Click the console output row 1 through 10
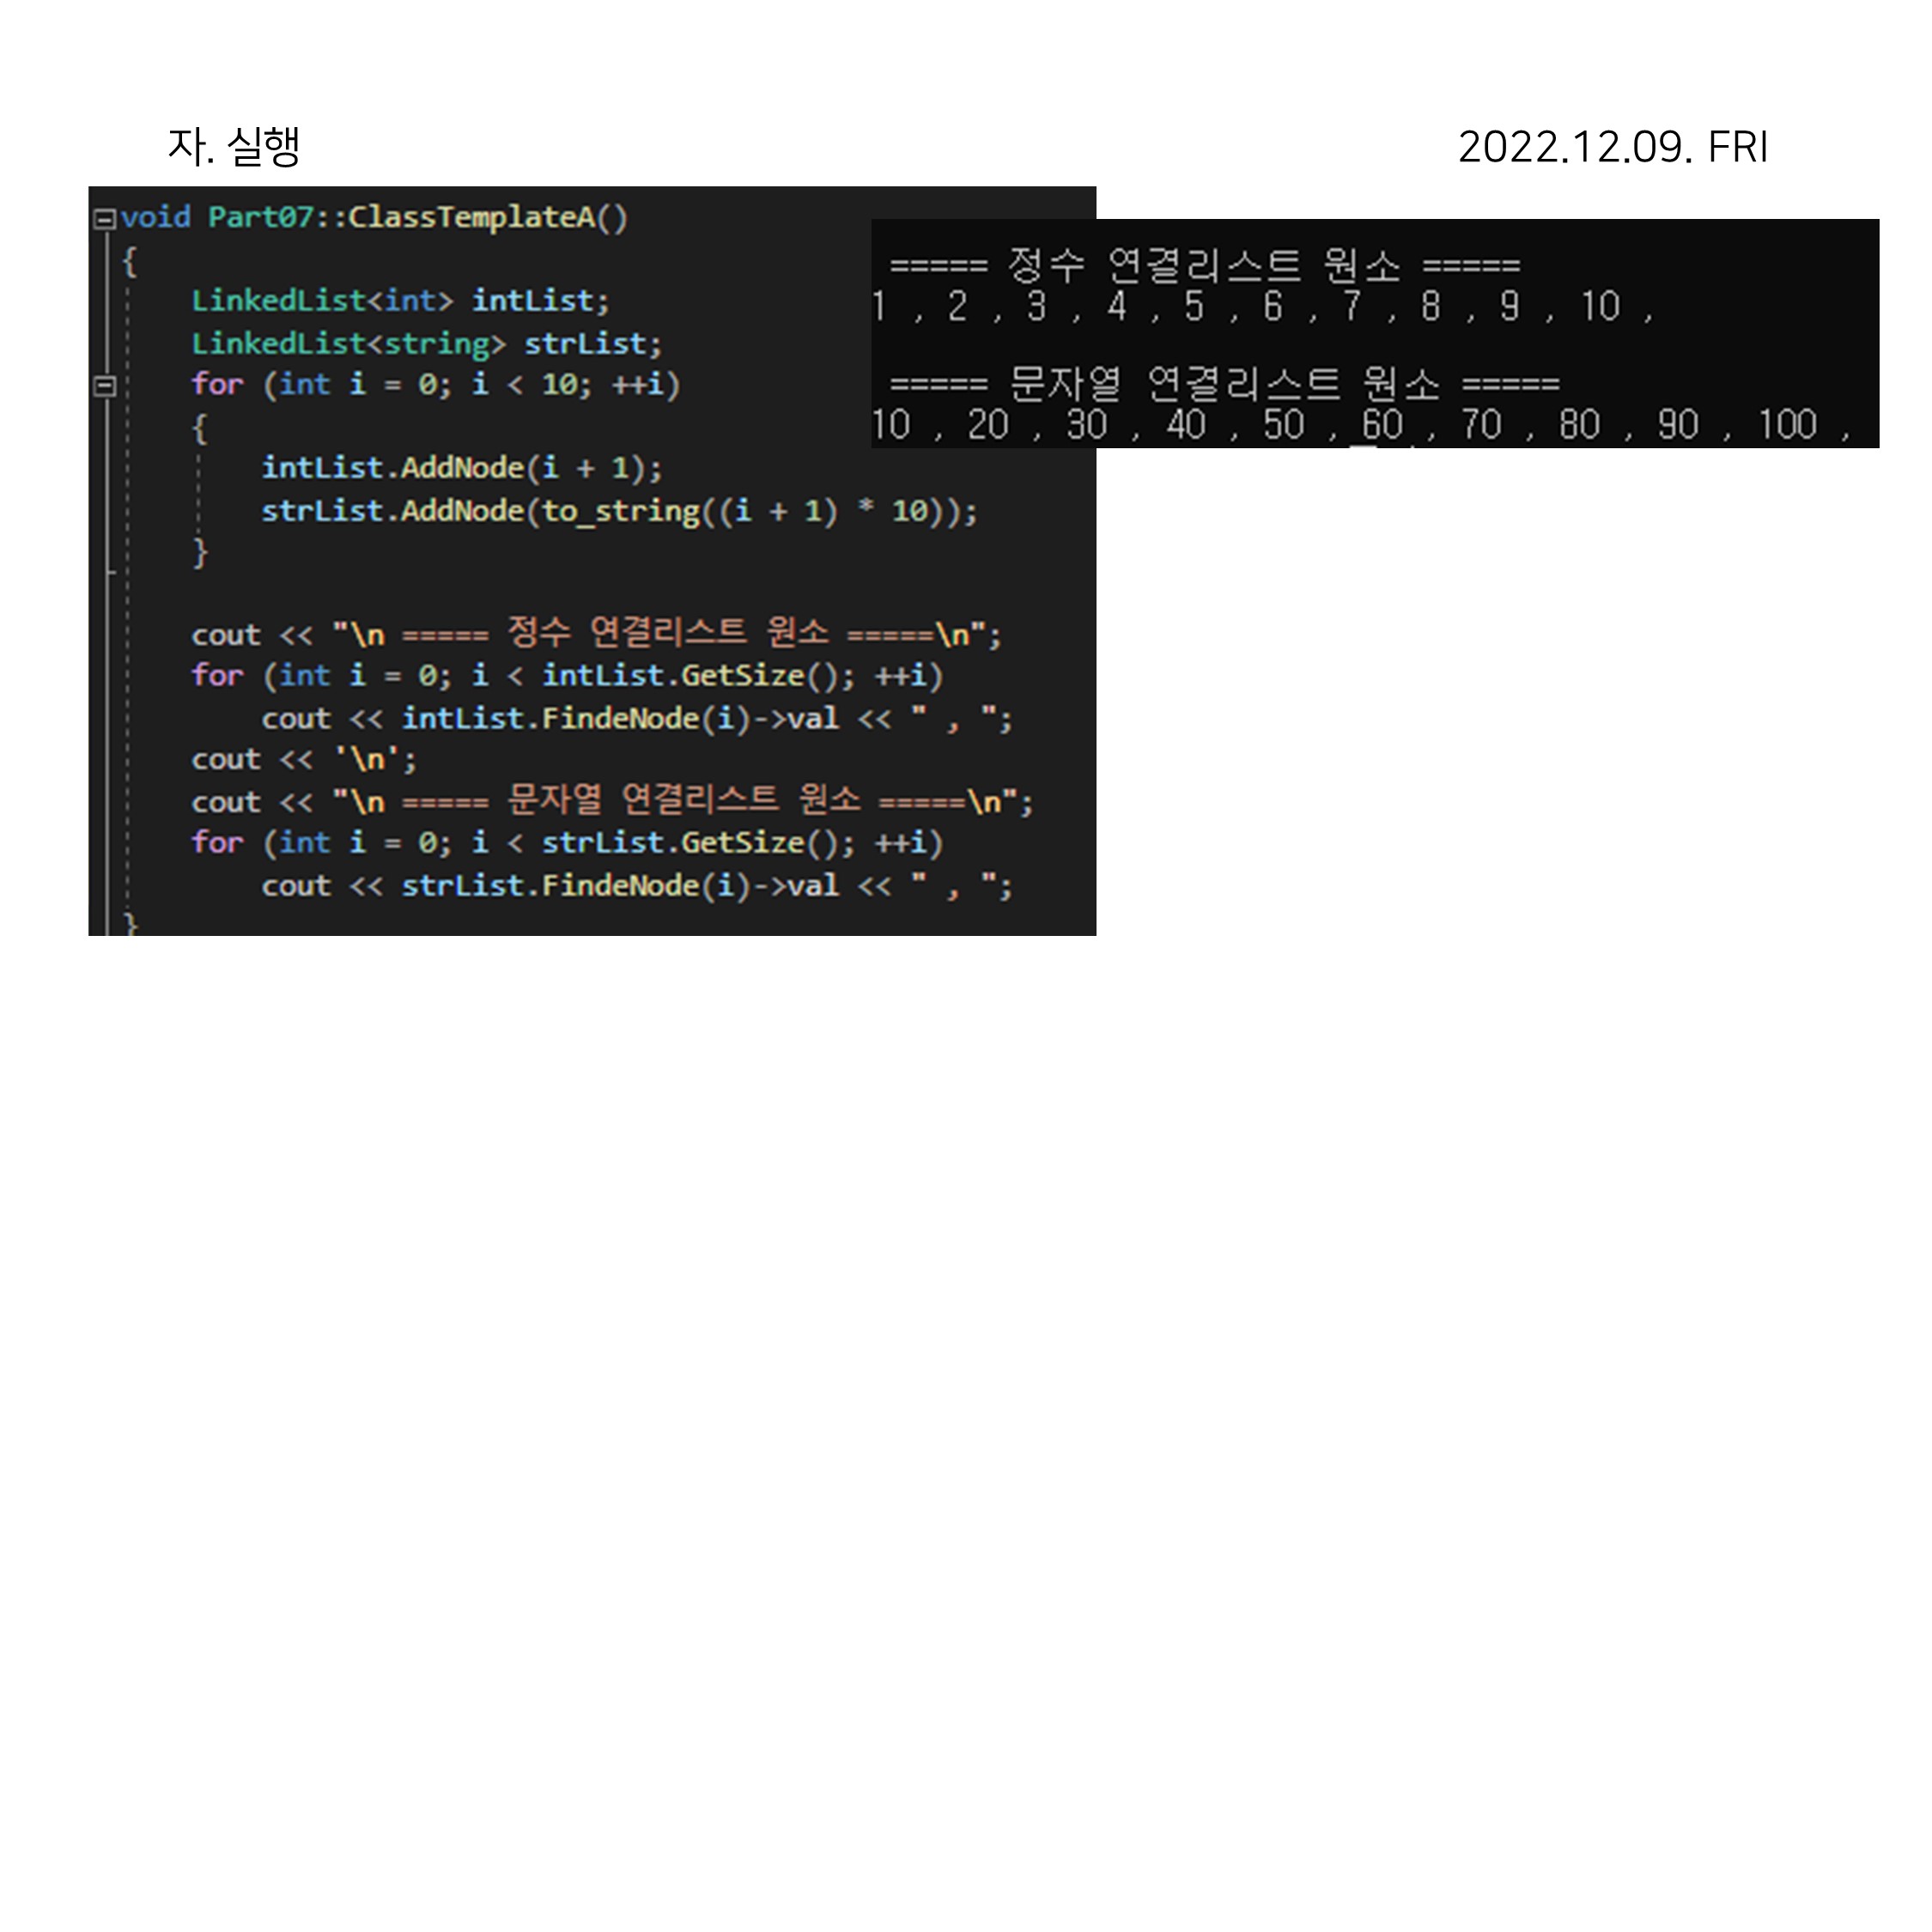 [1262, 307]
